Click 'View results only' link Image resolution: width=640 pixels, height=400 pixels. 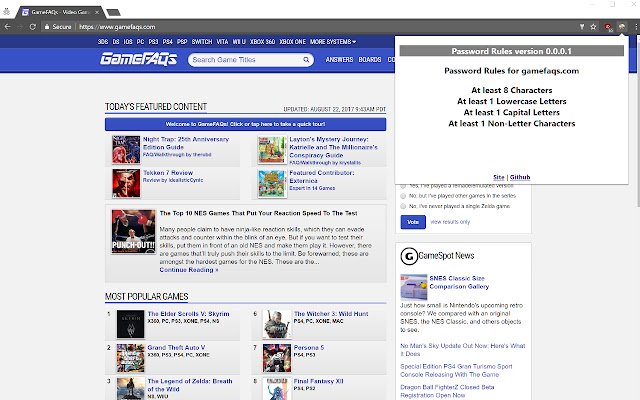point(450,222)
